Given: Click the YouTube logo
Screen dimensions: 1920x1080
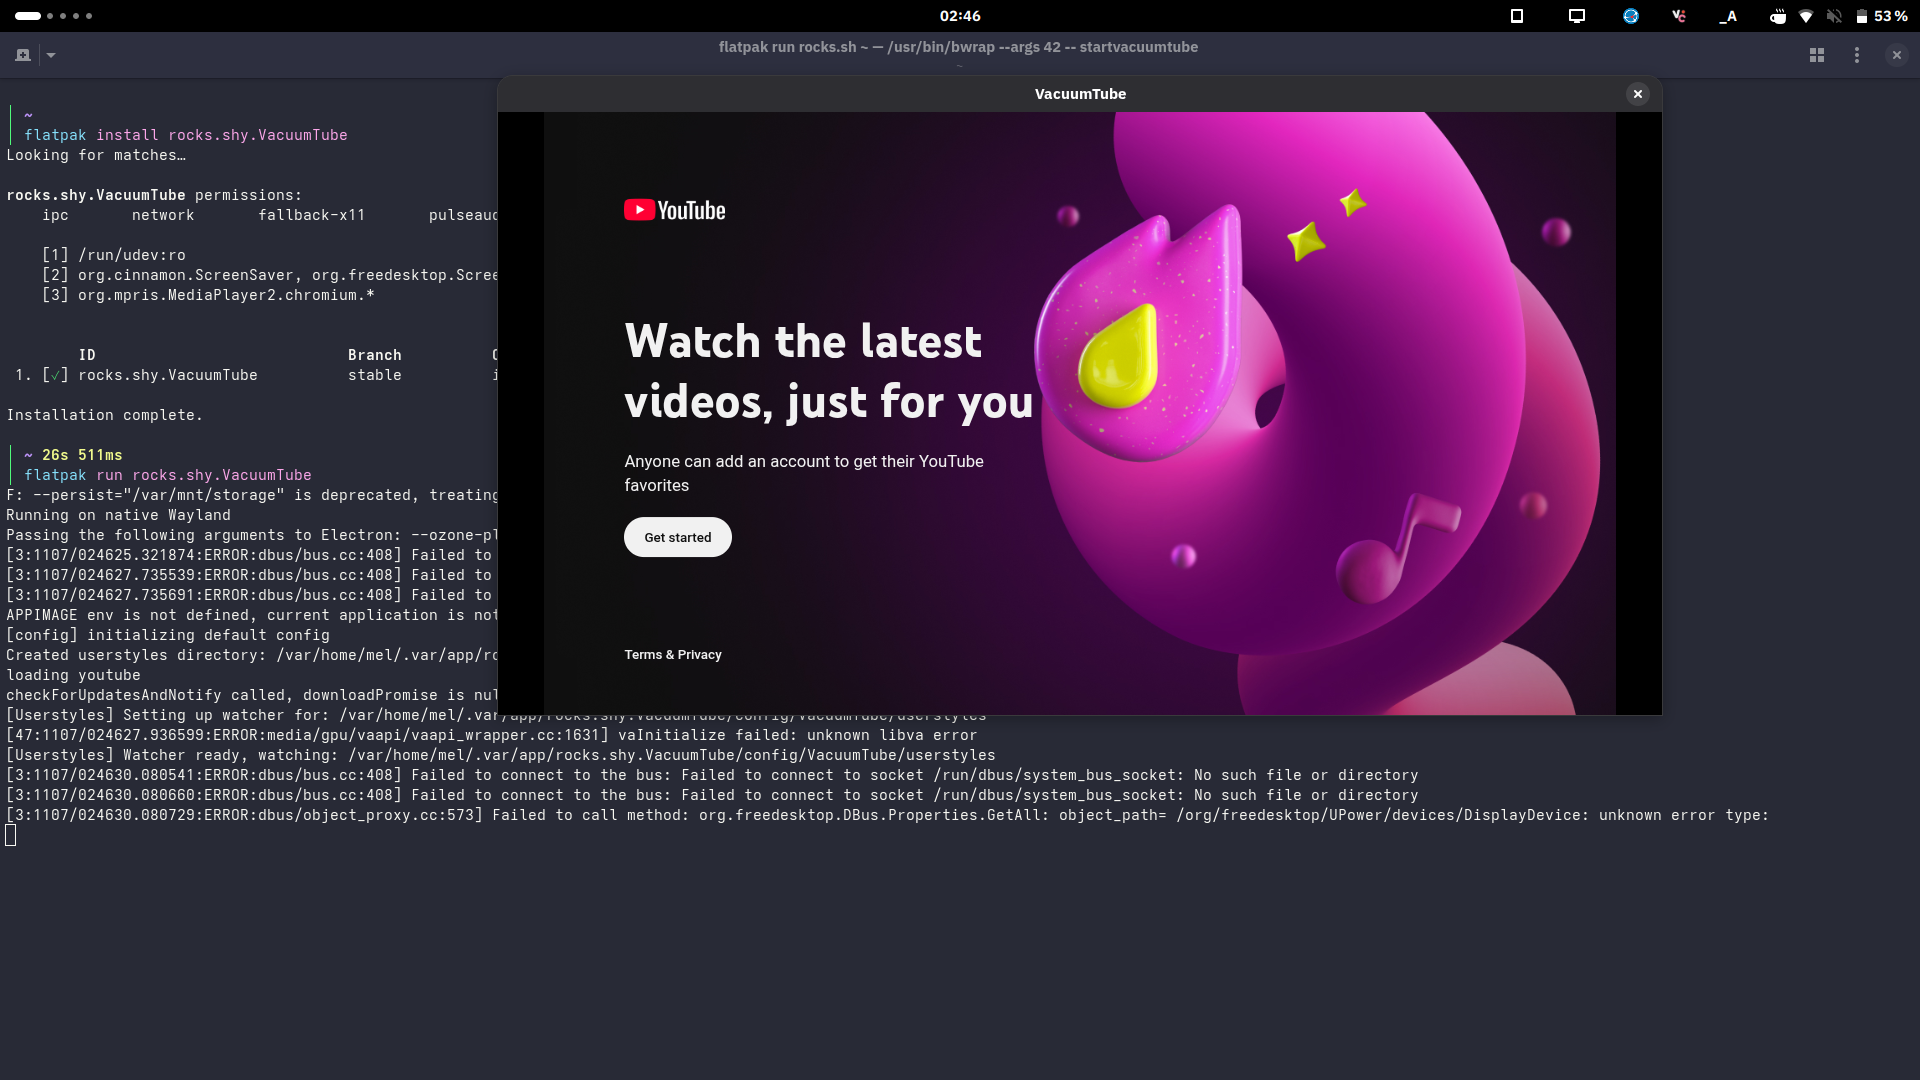Looking at the screenshot, I should coord(675,210).
